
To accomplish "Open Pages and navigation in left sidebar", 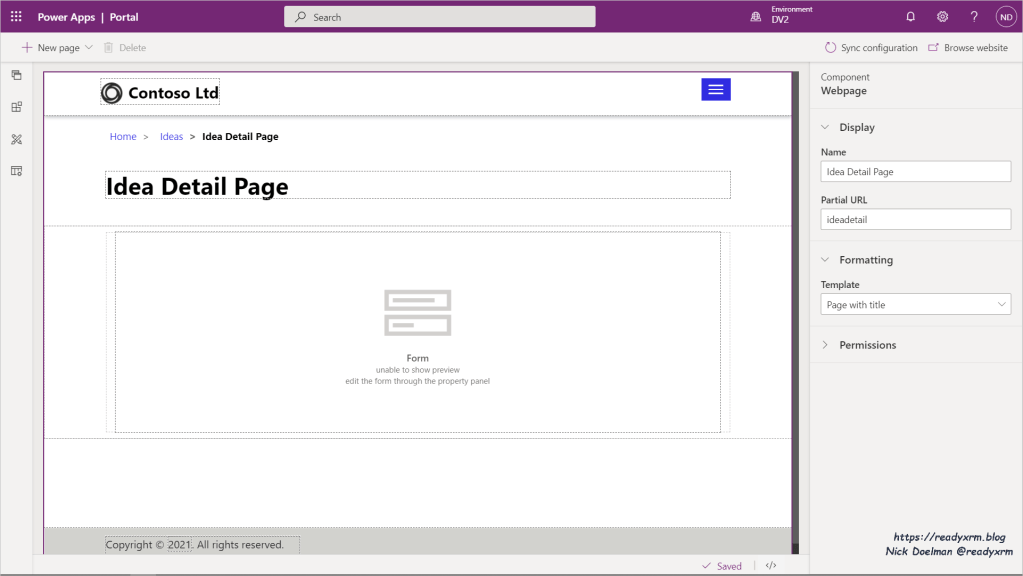I will (16, 76).
